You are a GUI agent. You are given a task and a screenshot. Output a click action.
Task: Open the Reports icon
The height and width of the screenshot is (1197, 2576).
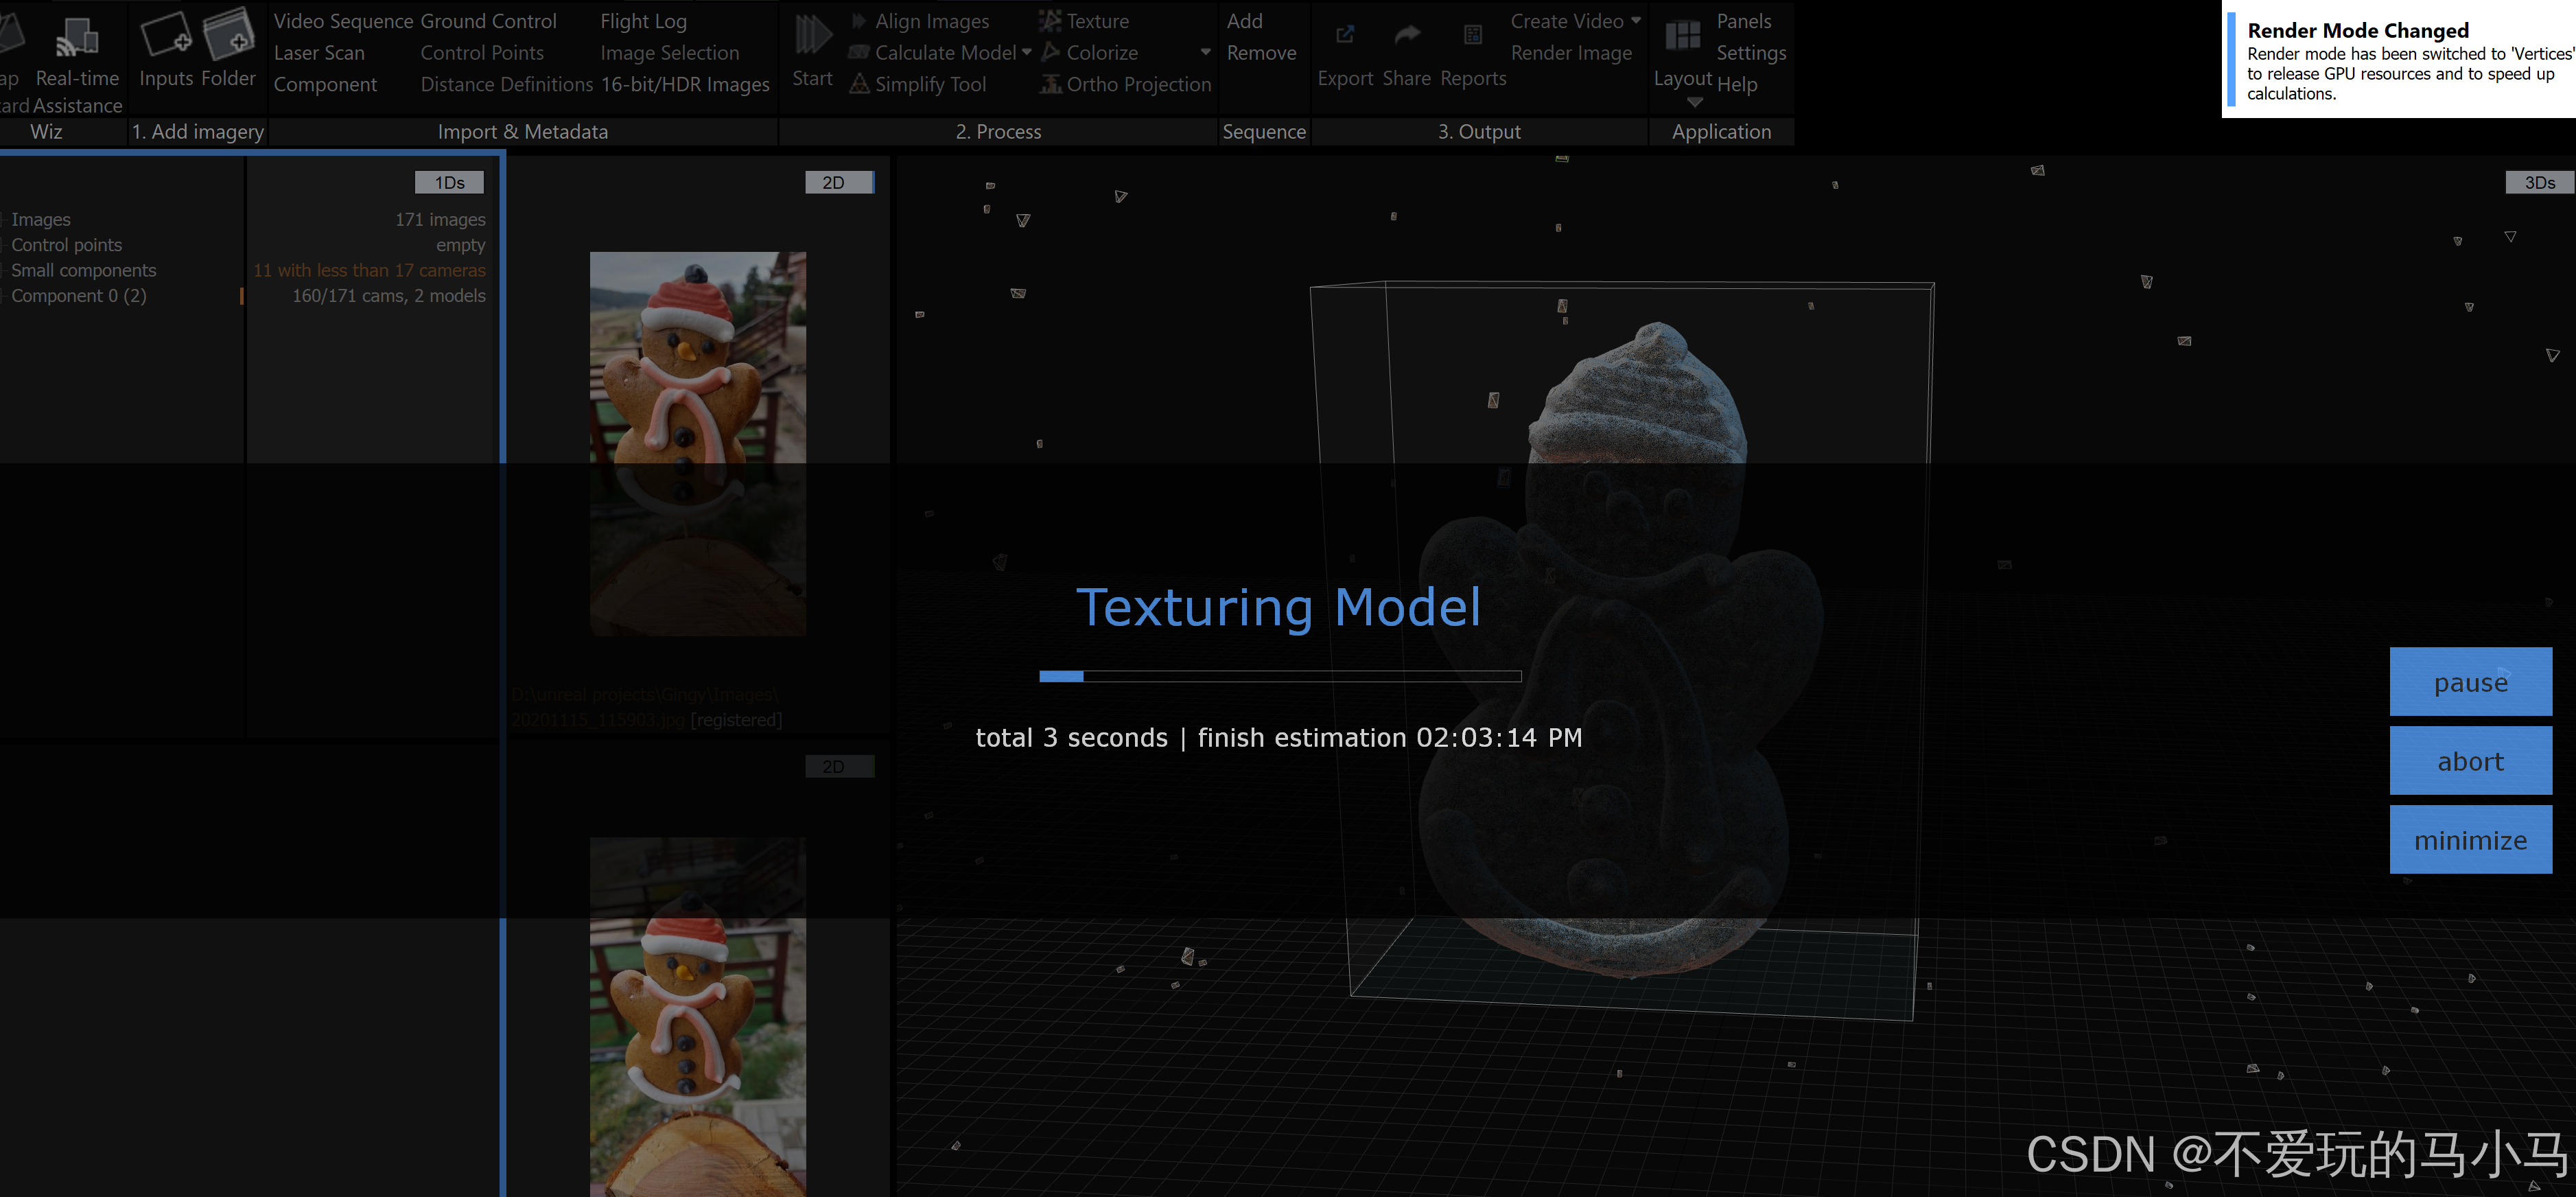pos(1473,36)
